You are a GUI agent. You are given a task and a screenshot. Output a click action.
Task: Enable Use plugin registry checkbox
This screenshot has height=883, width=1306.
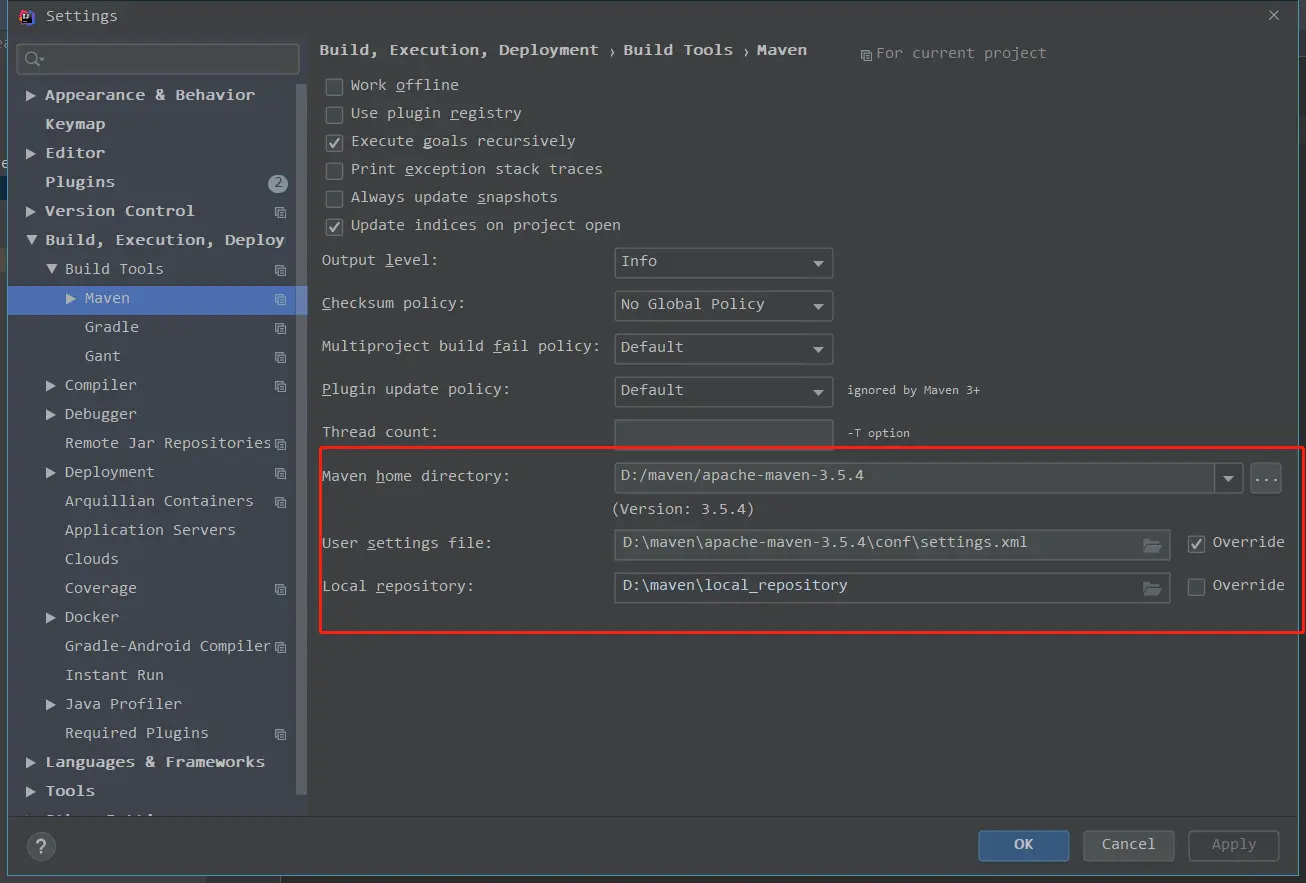334,114
